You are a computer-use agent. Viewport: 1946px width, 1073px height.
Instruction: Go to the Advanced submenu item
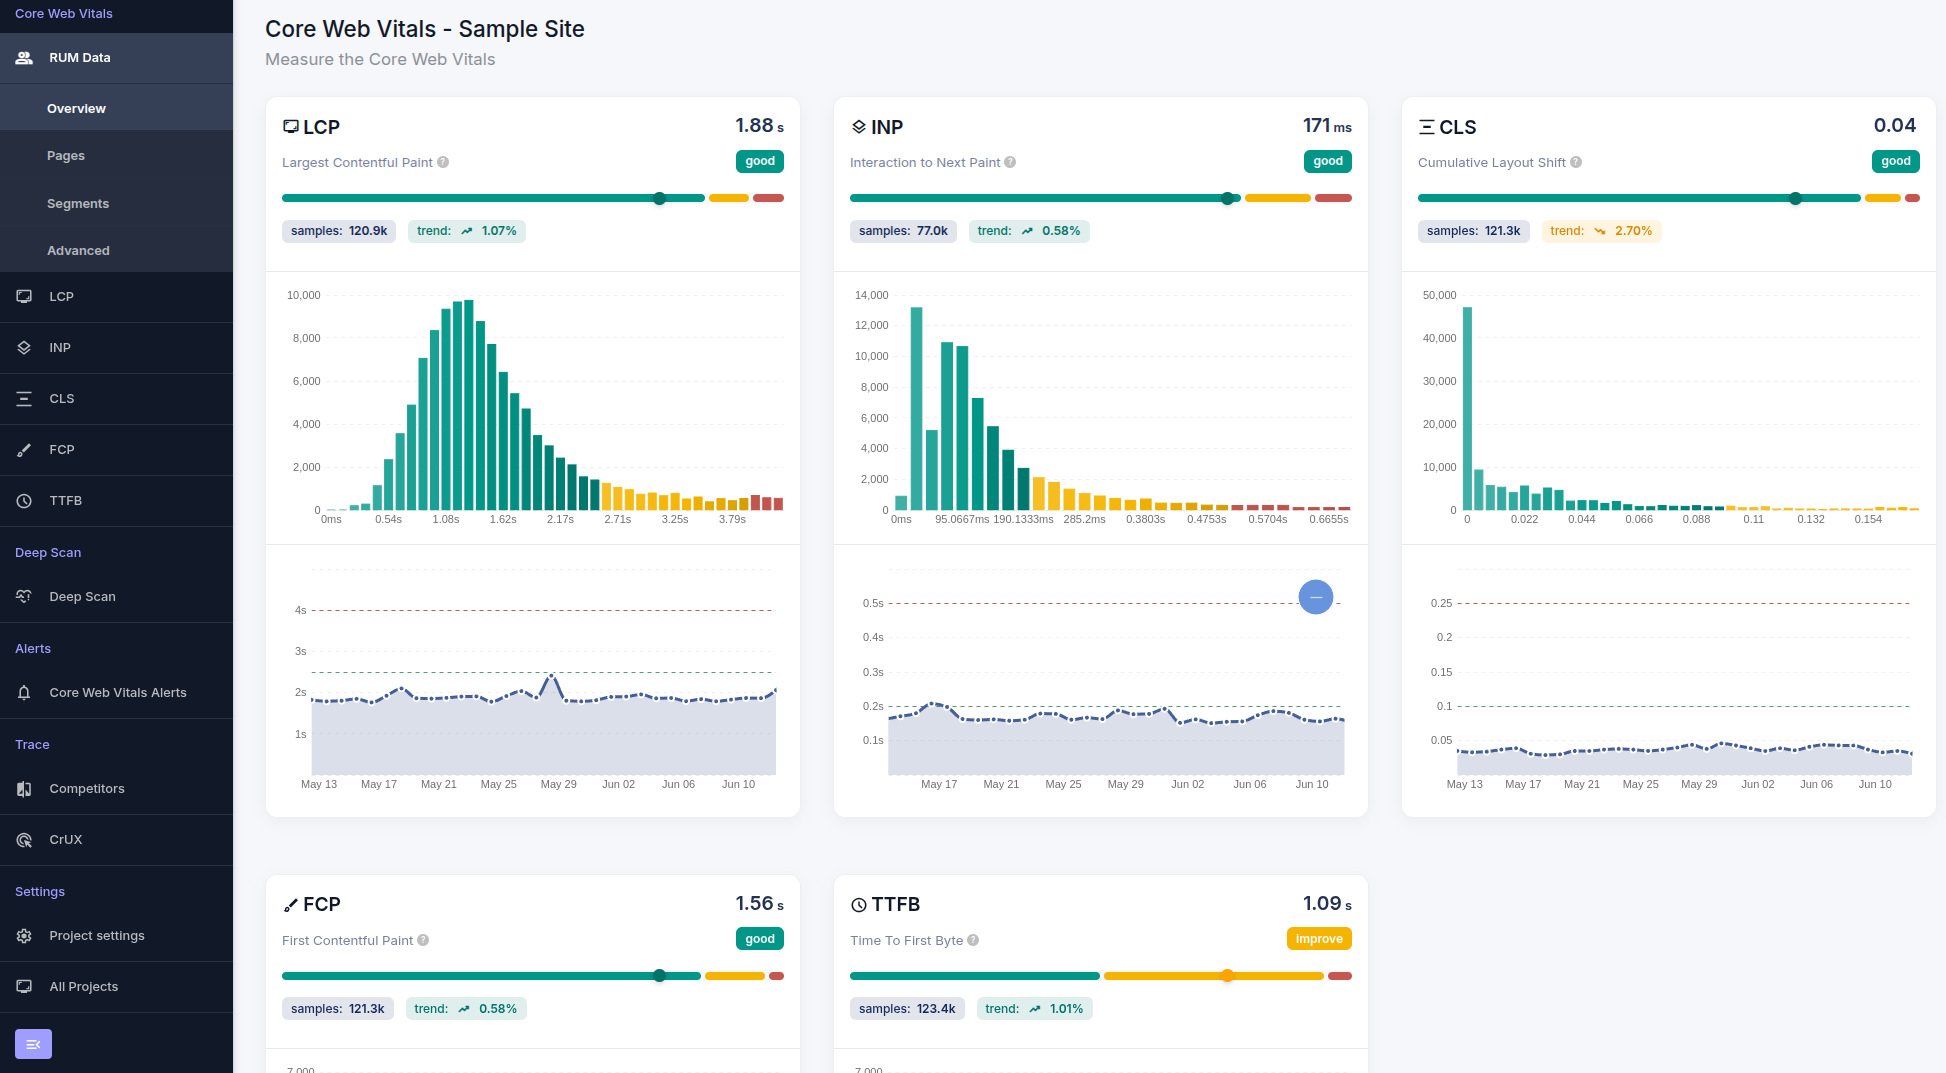[x=78, y=251]
